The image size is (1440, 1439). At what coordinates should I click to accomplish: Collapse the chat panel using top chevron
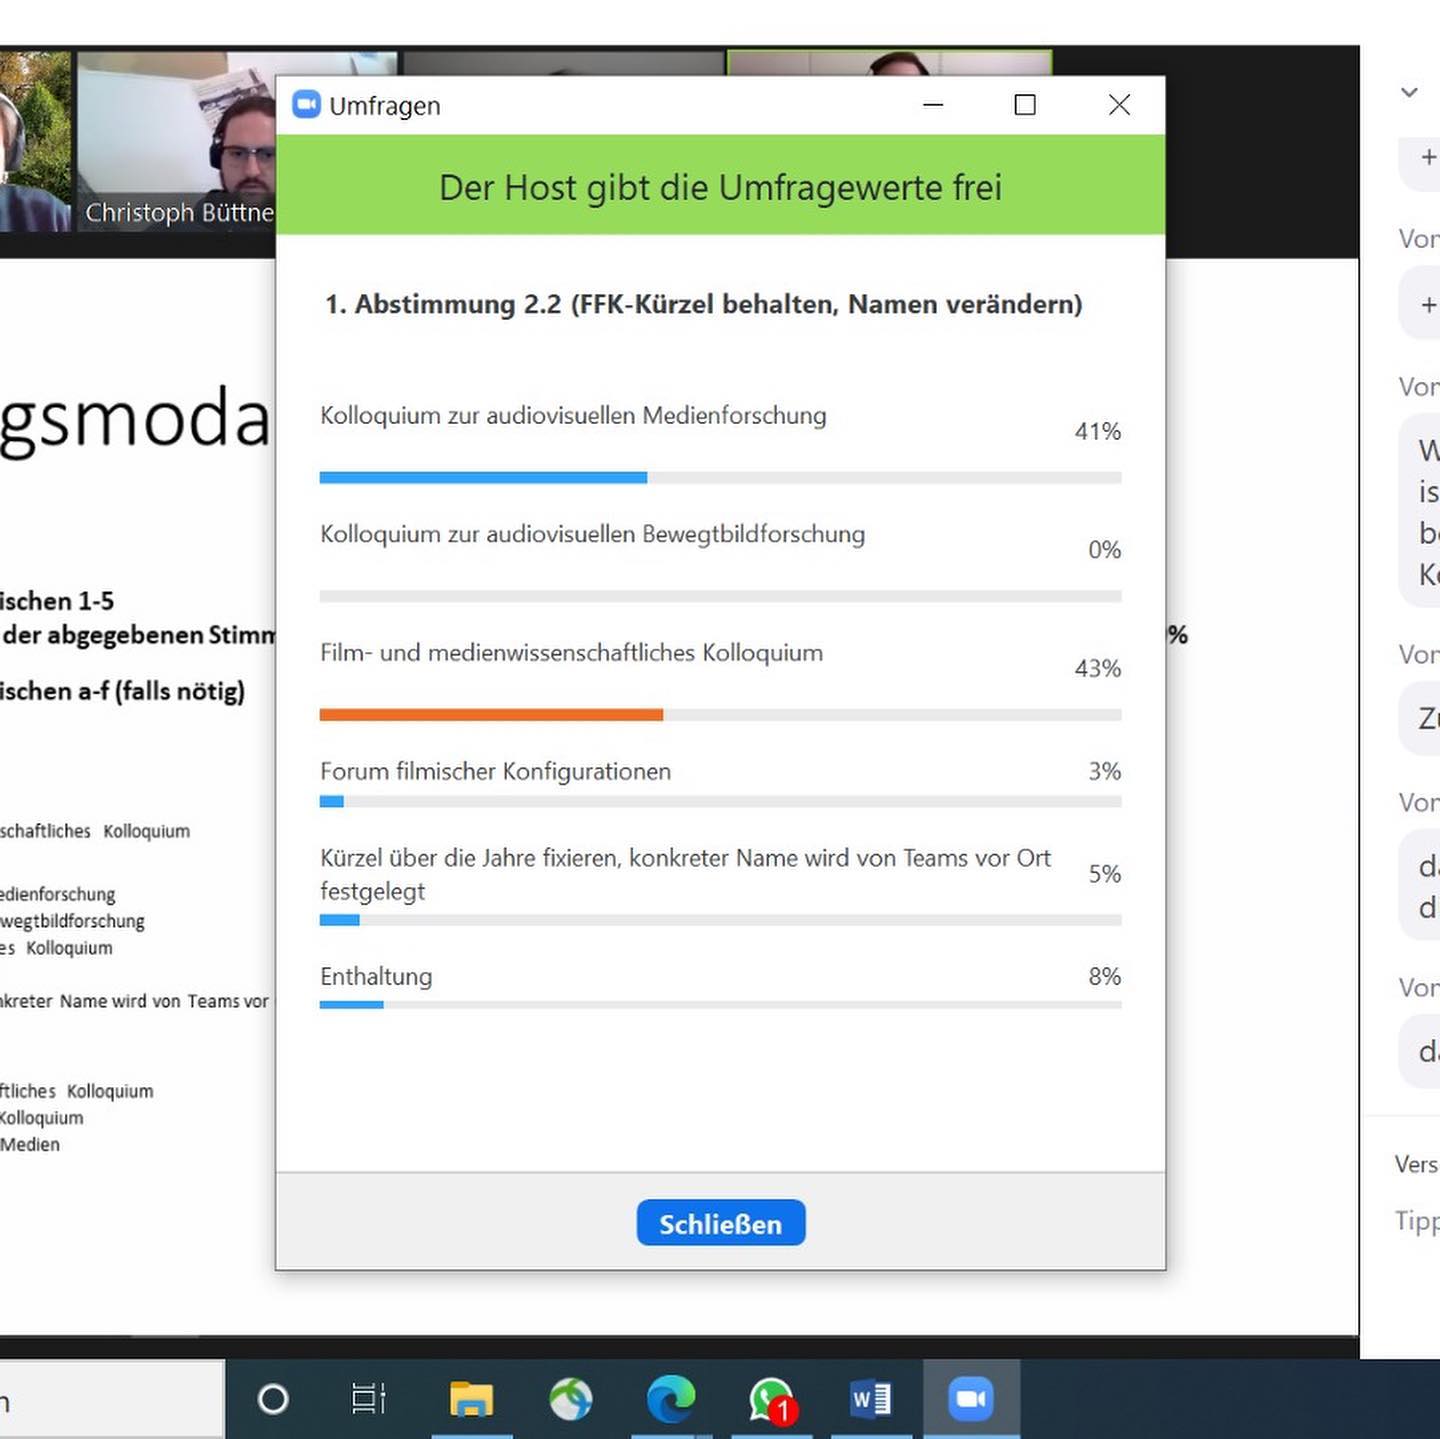point(1410,92)
